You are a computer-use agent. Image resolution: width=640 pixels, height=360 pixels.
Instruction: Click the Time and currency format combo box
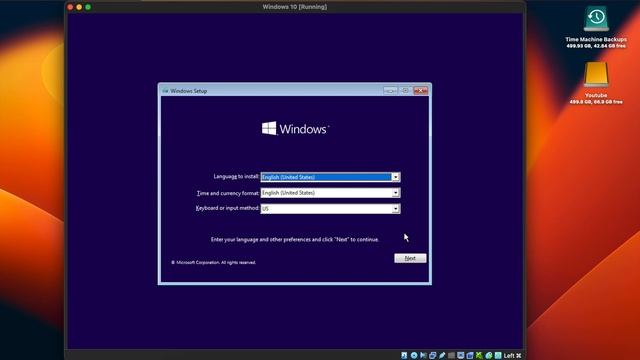pos(330,193)
